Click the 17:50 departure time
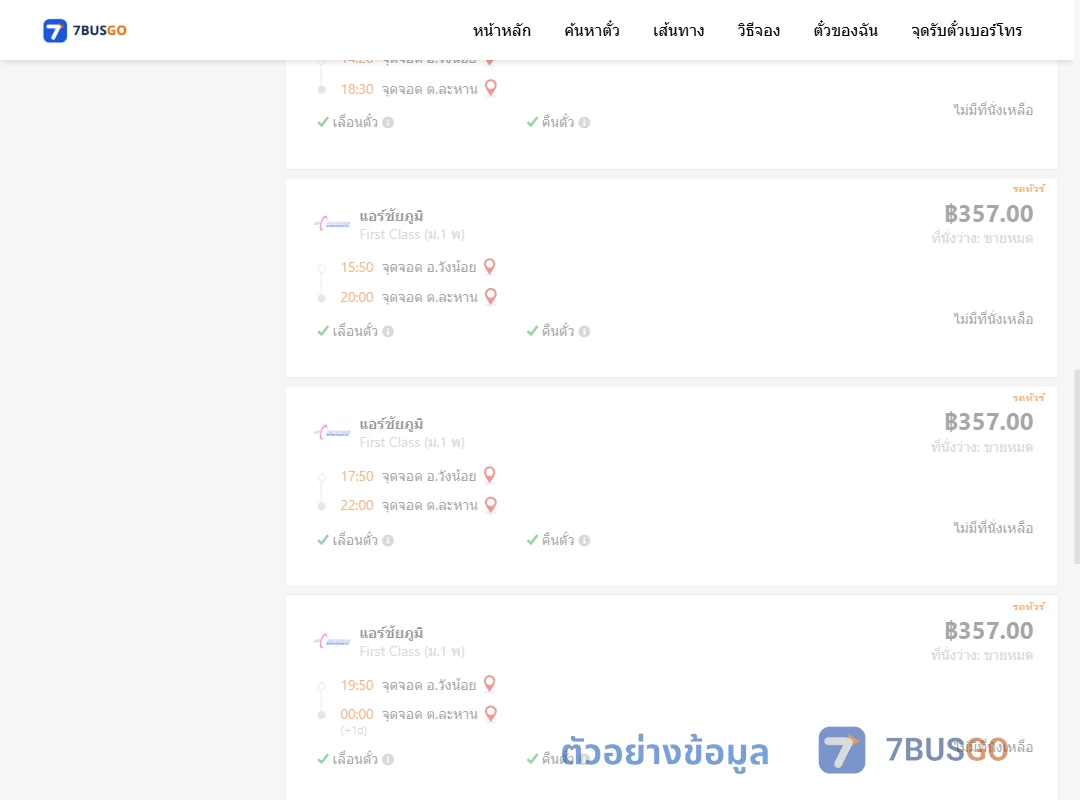Screen dimensions: 1080x800 [x=357, y=476]
